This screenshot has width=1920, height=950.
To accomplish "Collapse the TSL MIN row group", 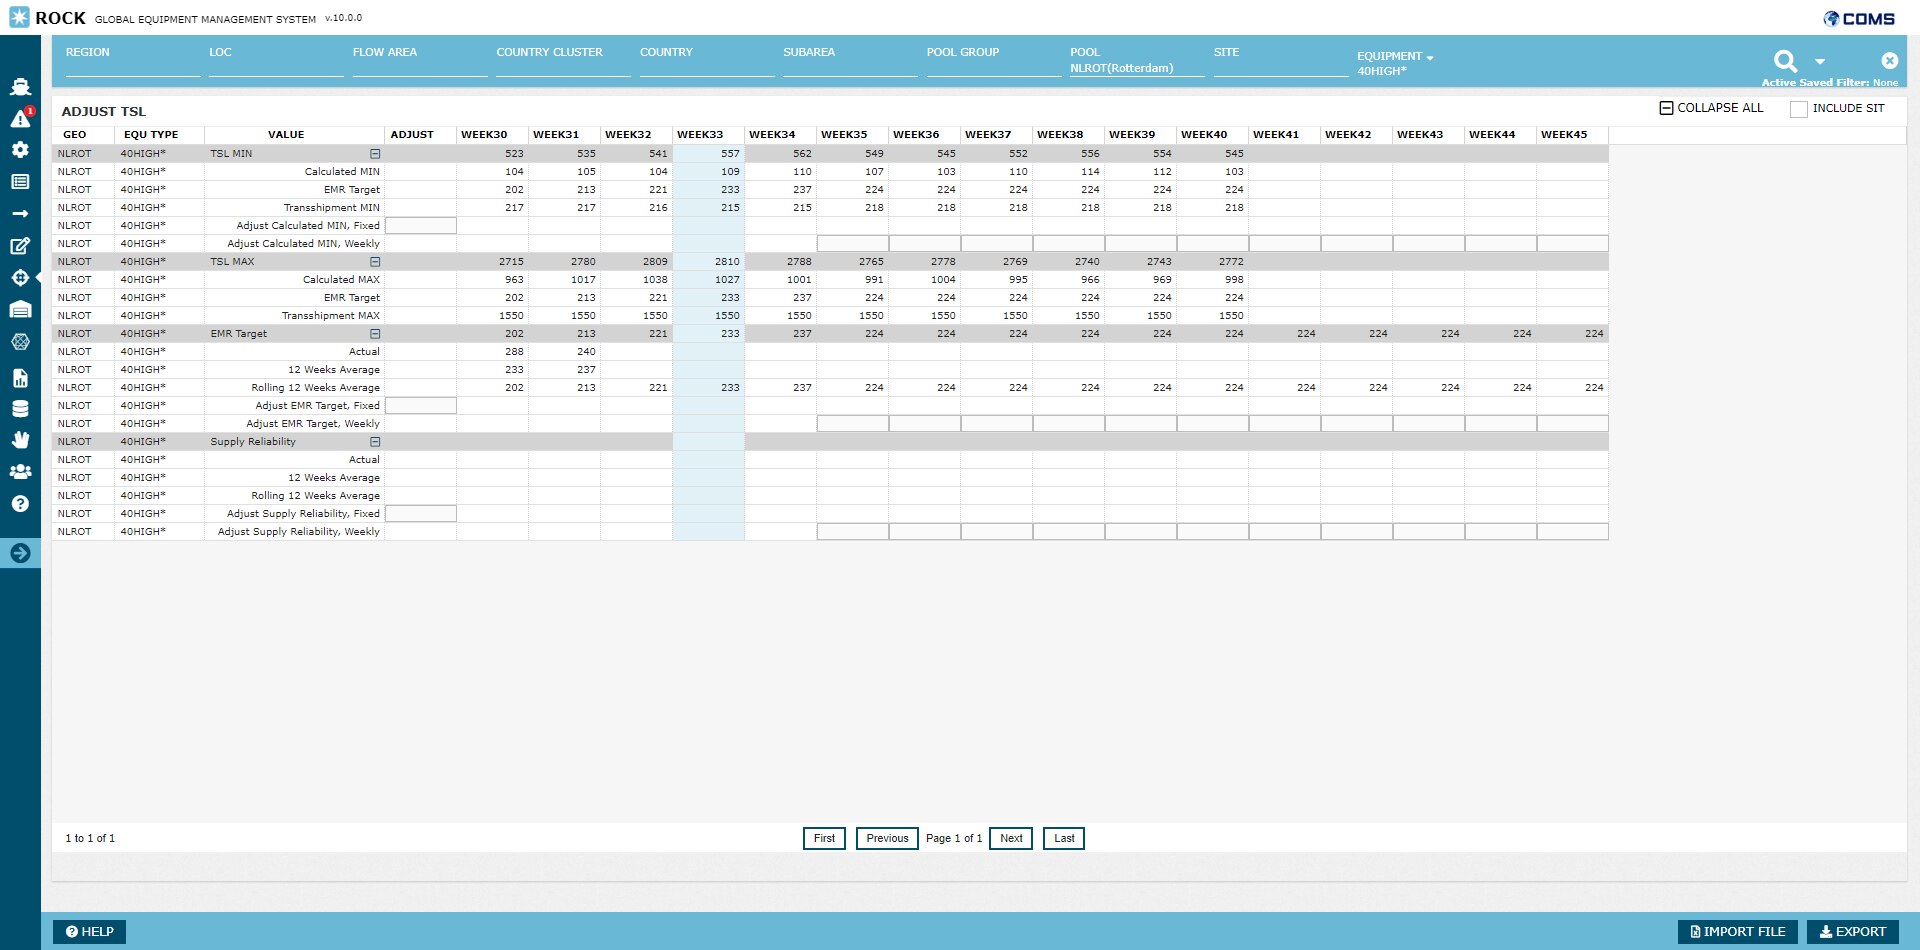I will [x=375, y=154].
